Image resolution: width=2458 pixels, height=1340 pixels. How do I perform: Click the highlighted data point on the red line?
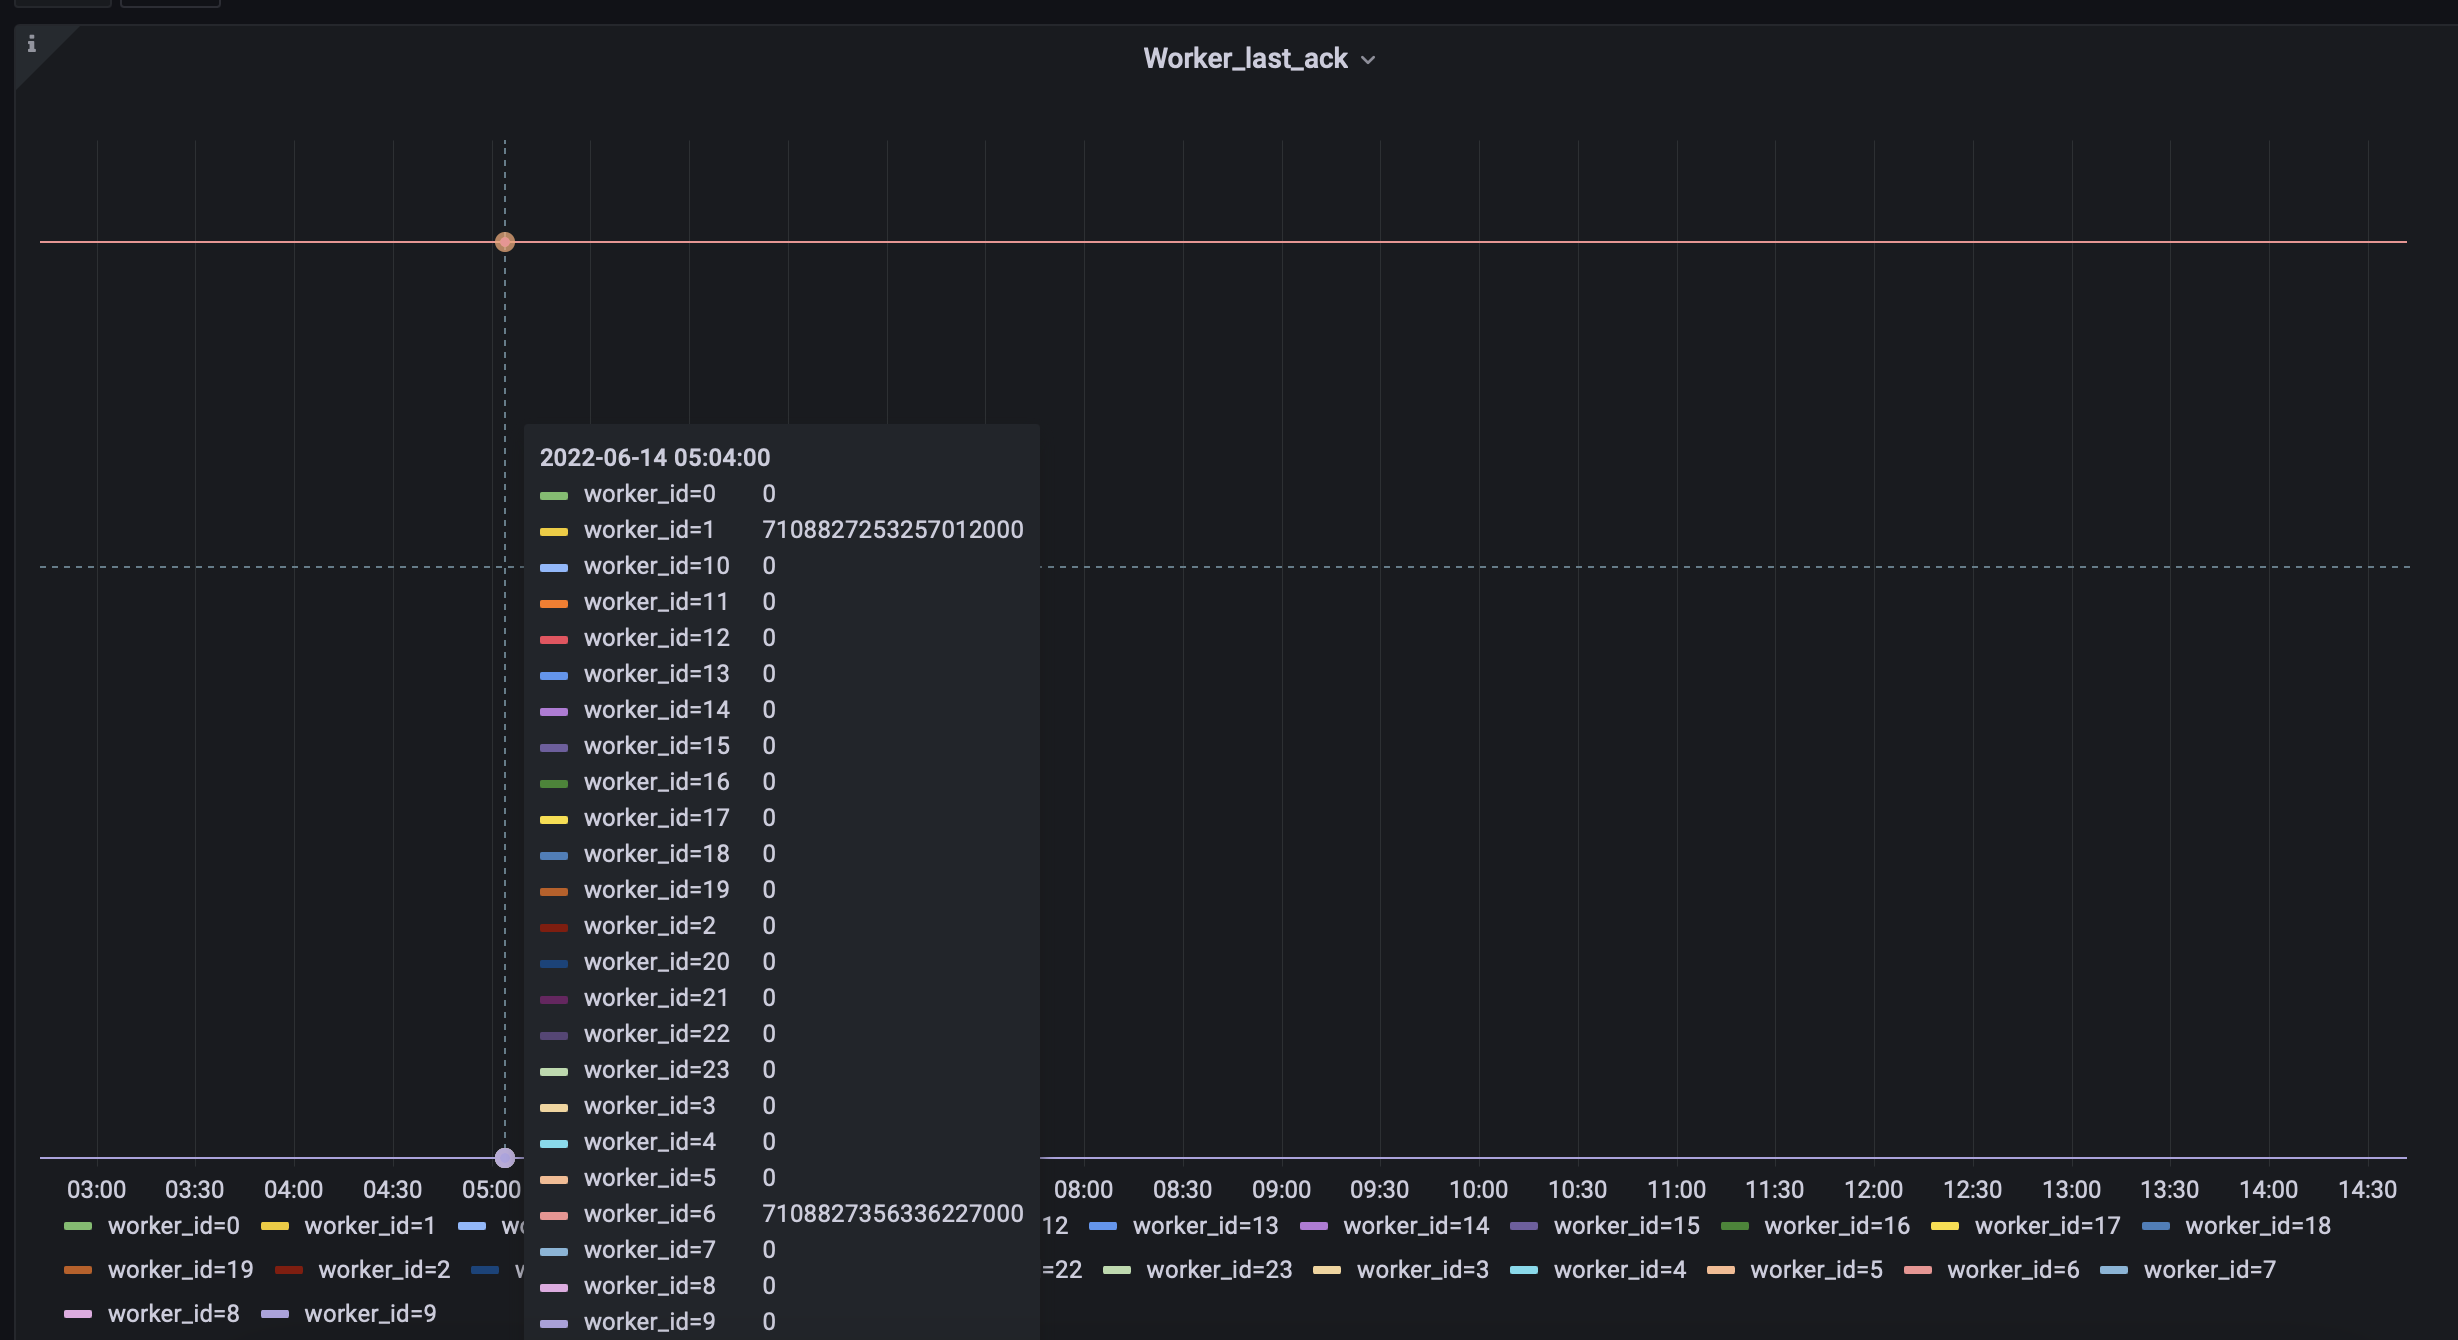(504, 241)
